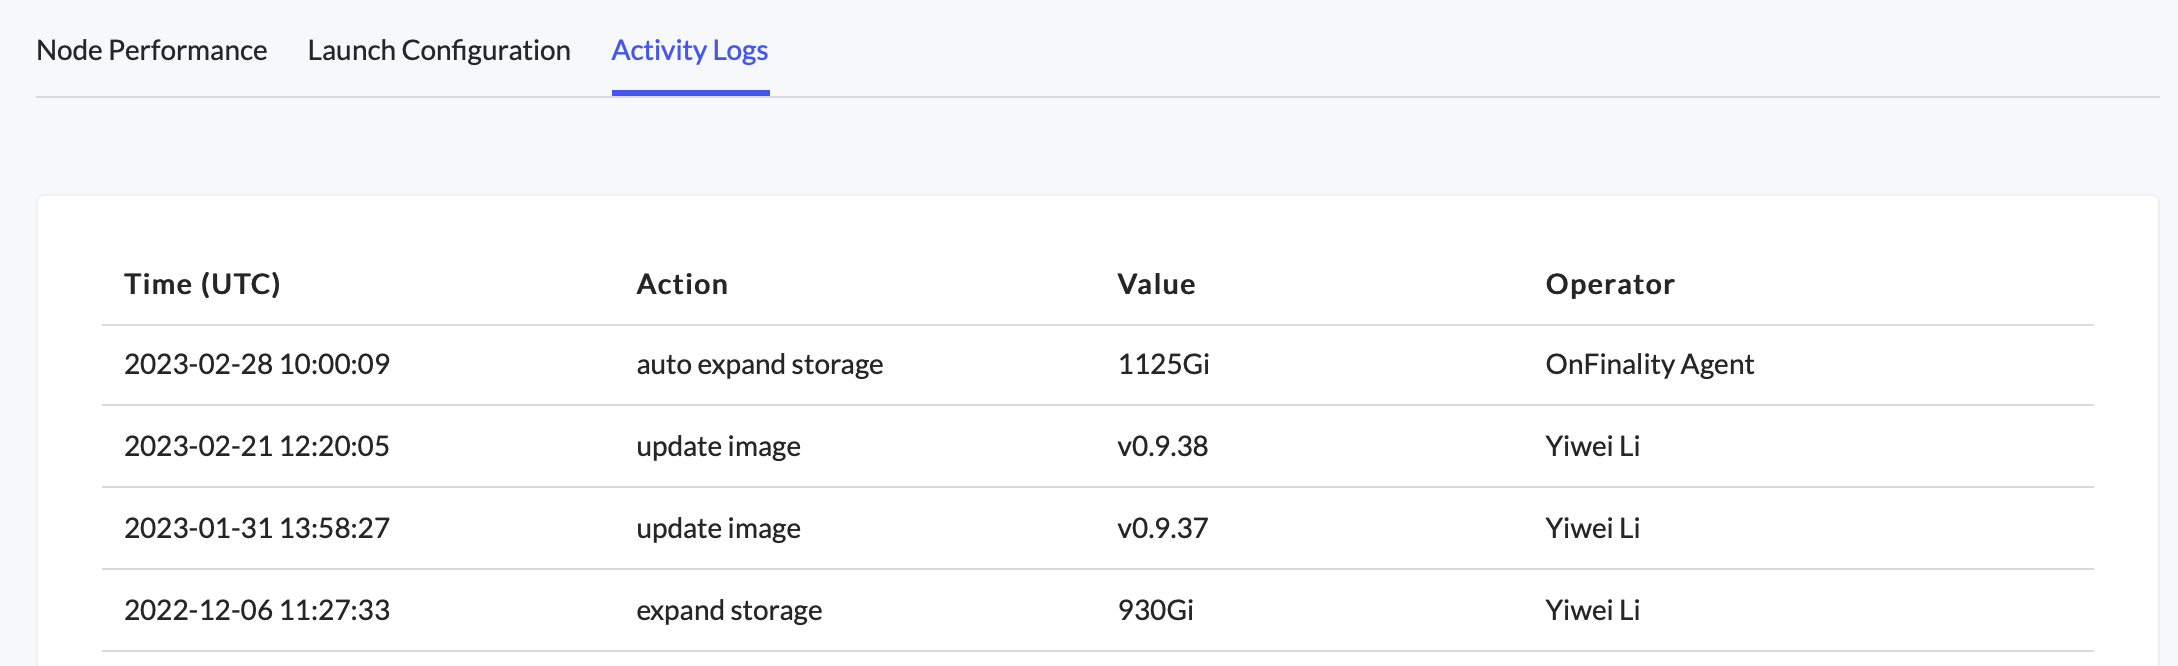Click the Operator column header

click(x=1609, y=284)
